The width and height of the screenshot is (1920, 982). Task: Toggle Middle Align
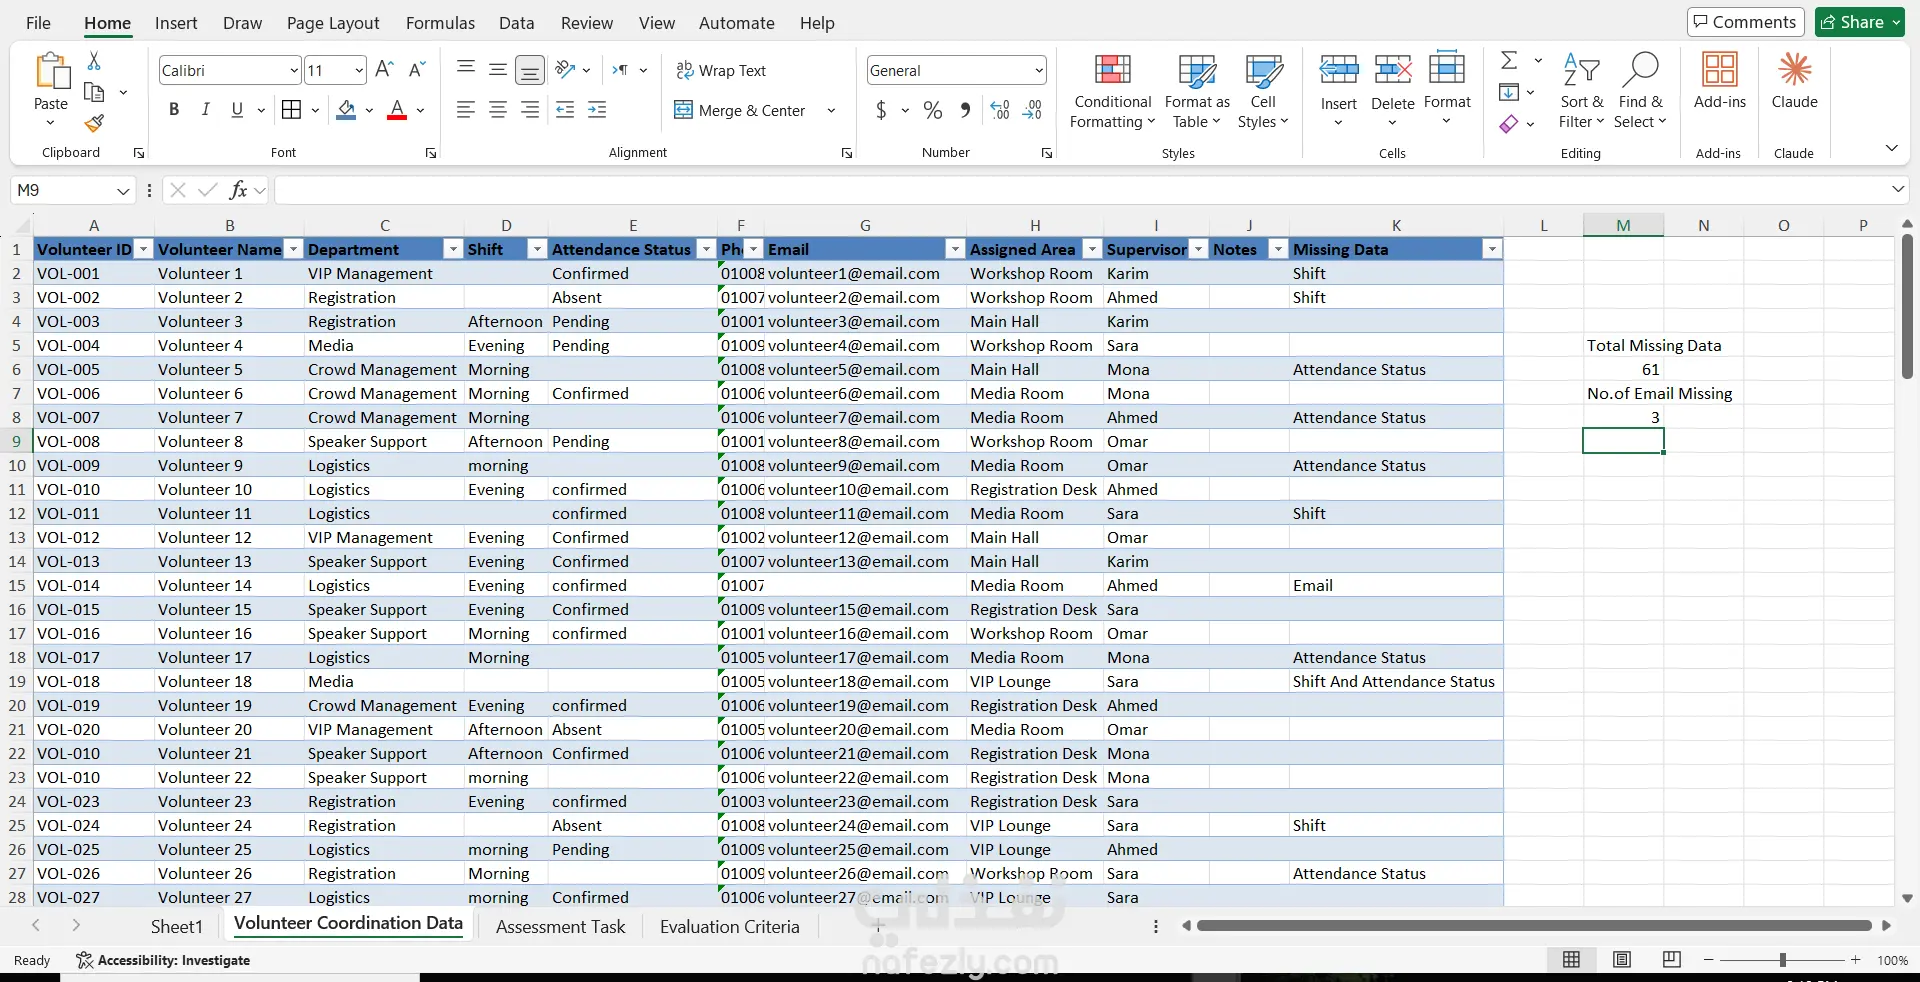(498, 70)
